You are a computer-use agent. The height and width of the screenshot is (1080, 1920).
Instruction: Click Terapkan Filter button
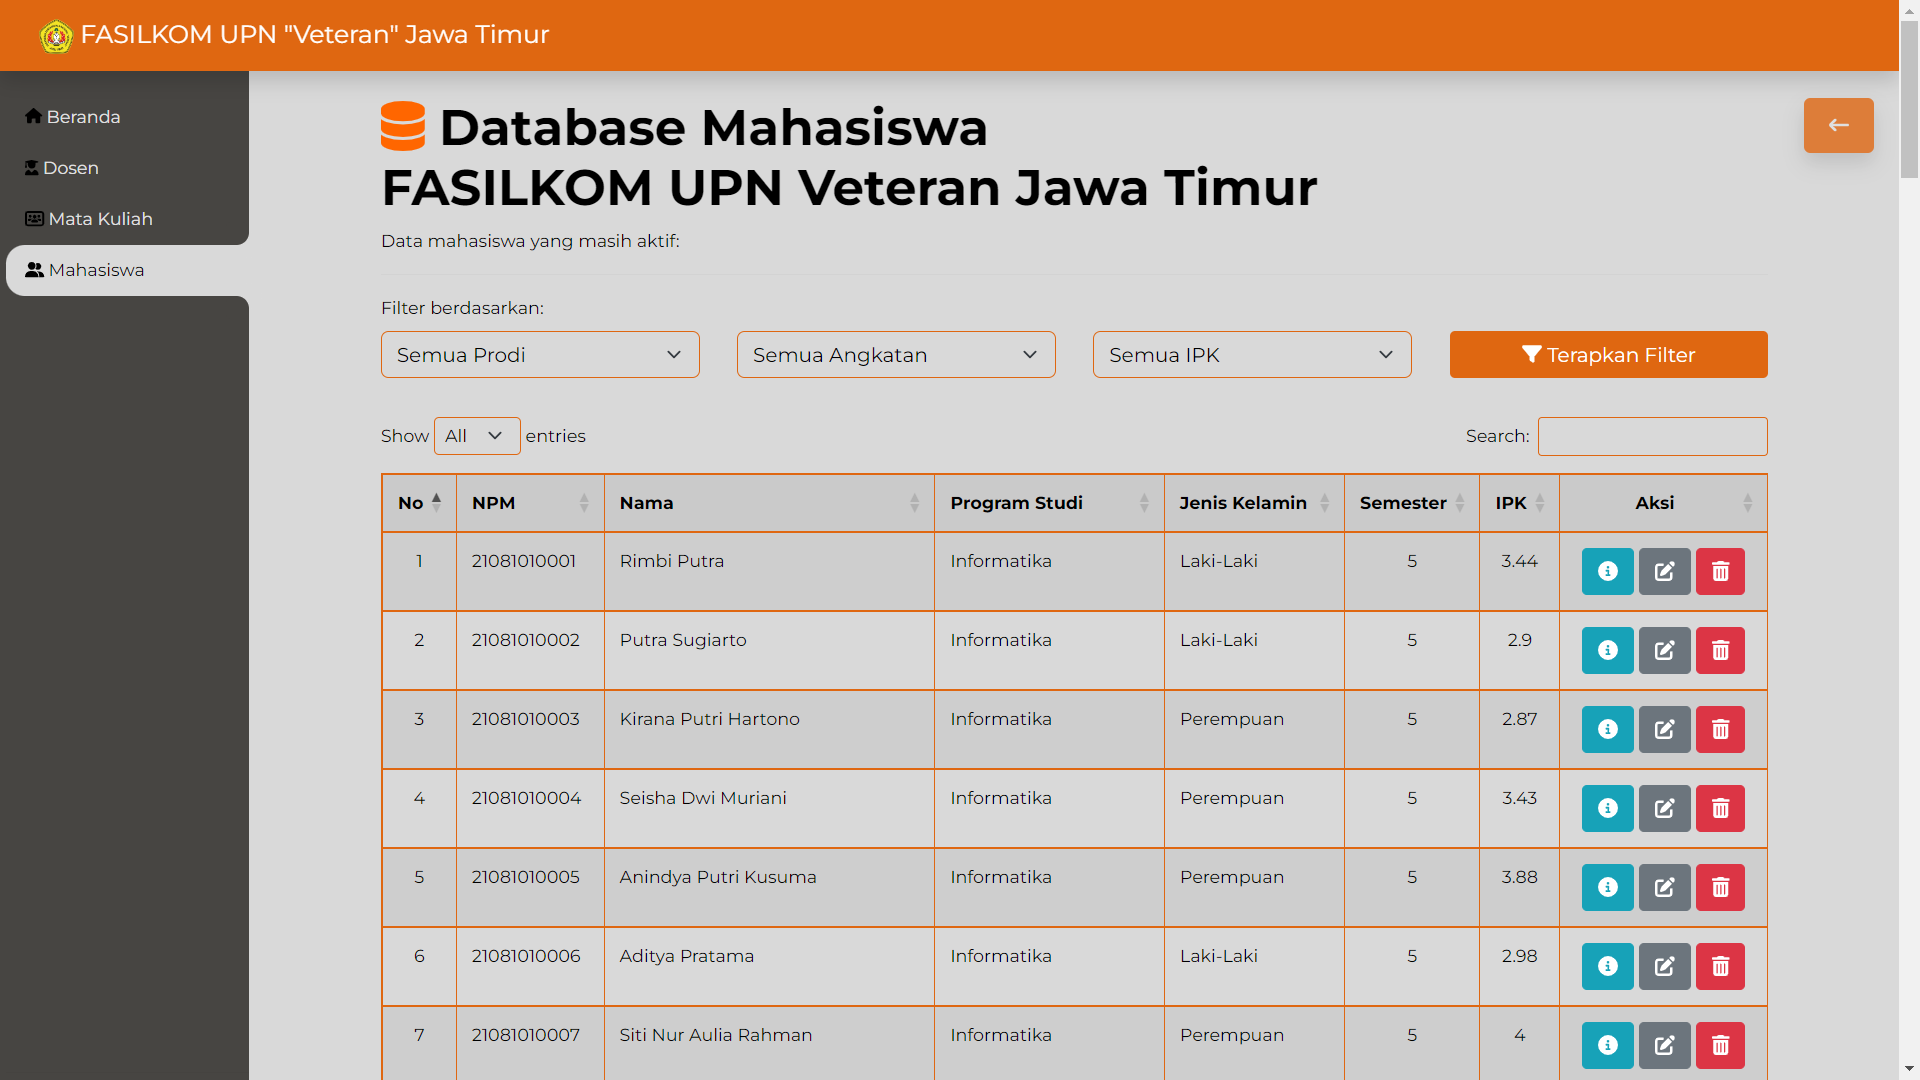[x=1608, y=355]
